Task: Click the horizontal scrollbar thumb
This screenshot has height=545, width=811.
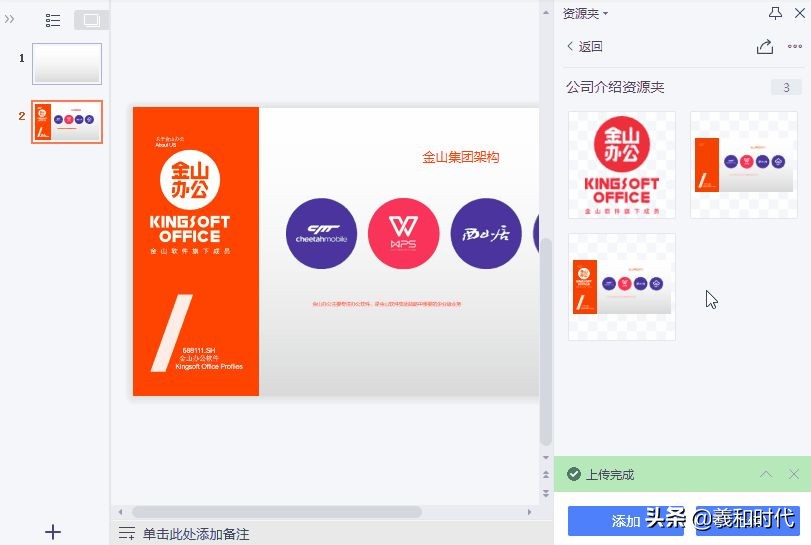Action: pyautogui.click(x=277, y=512)
